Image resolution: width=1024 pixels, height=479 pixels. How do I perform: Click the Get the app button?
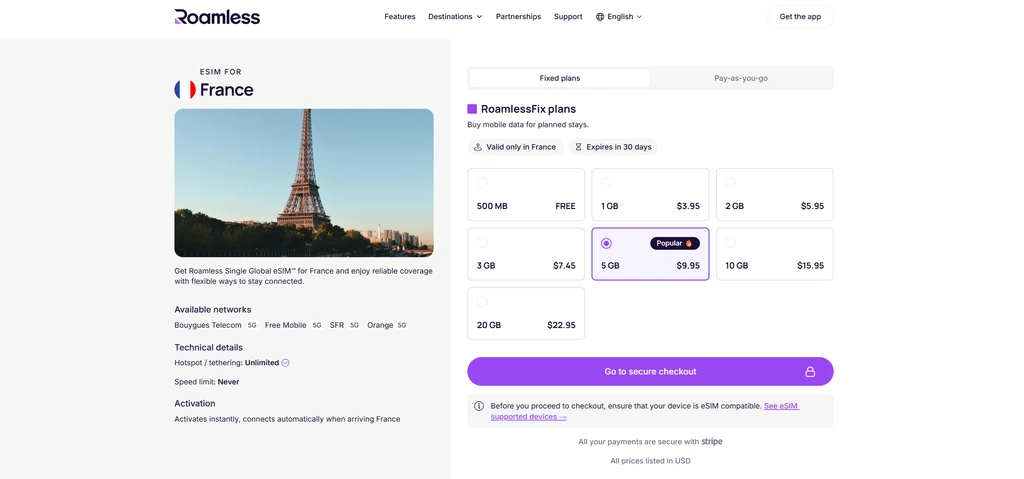800,16
